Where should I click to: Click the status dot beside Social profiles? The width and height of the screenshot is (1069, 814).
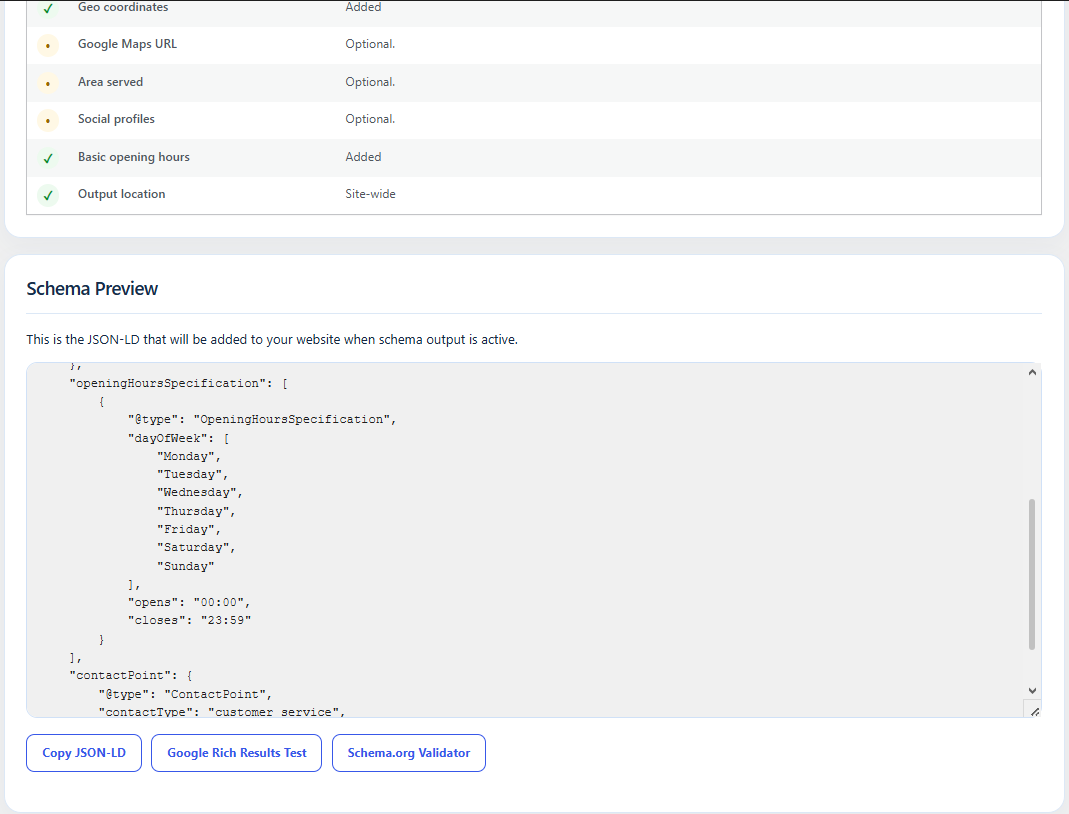point(48,121)
